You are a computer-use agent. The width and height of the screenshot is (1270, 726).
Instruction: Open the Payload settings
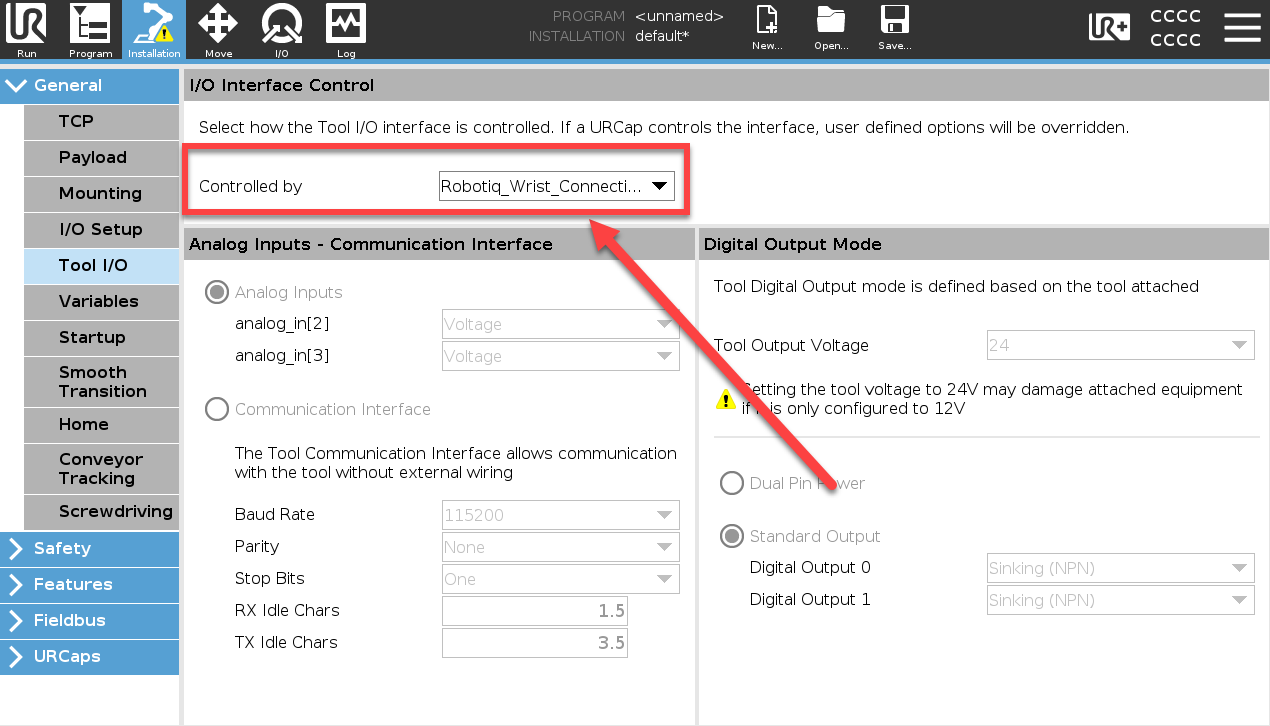102,157
